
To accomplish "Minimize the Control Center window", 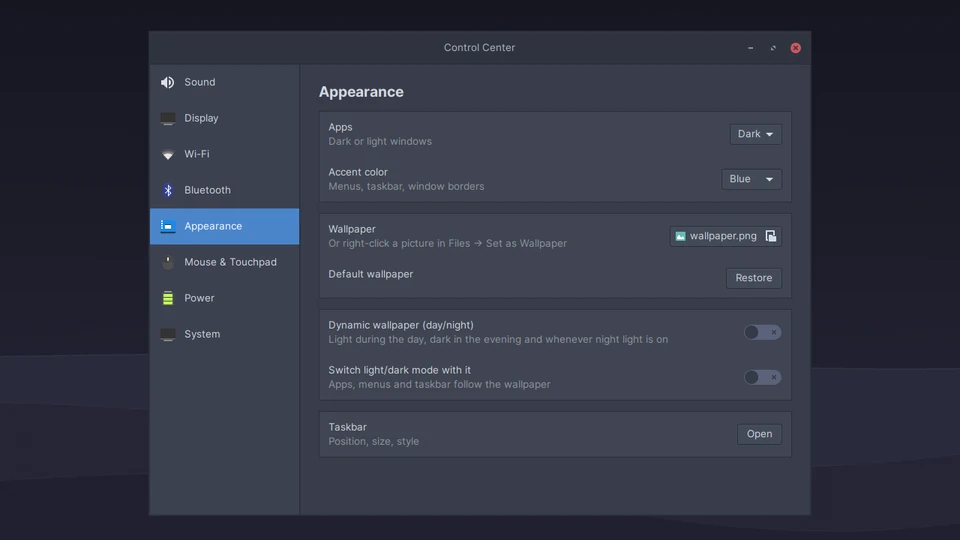I will click(x=751, y=48).
